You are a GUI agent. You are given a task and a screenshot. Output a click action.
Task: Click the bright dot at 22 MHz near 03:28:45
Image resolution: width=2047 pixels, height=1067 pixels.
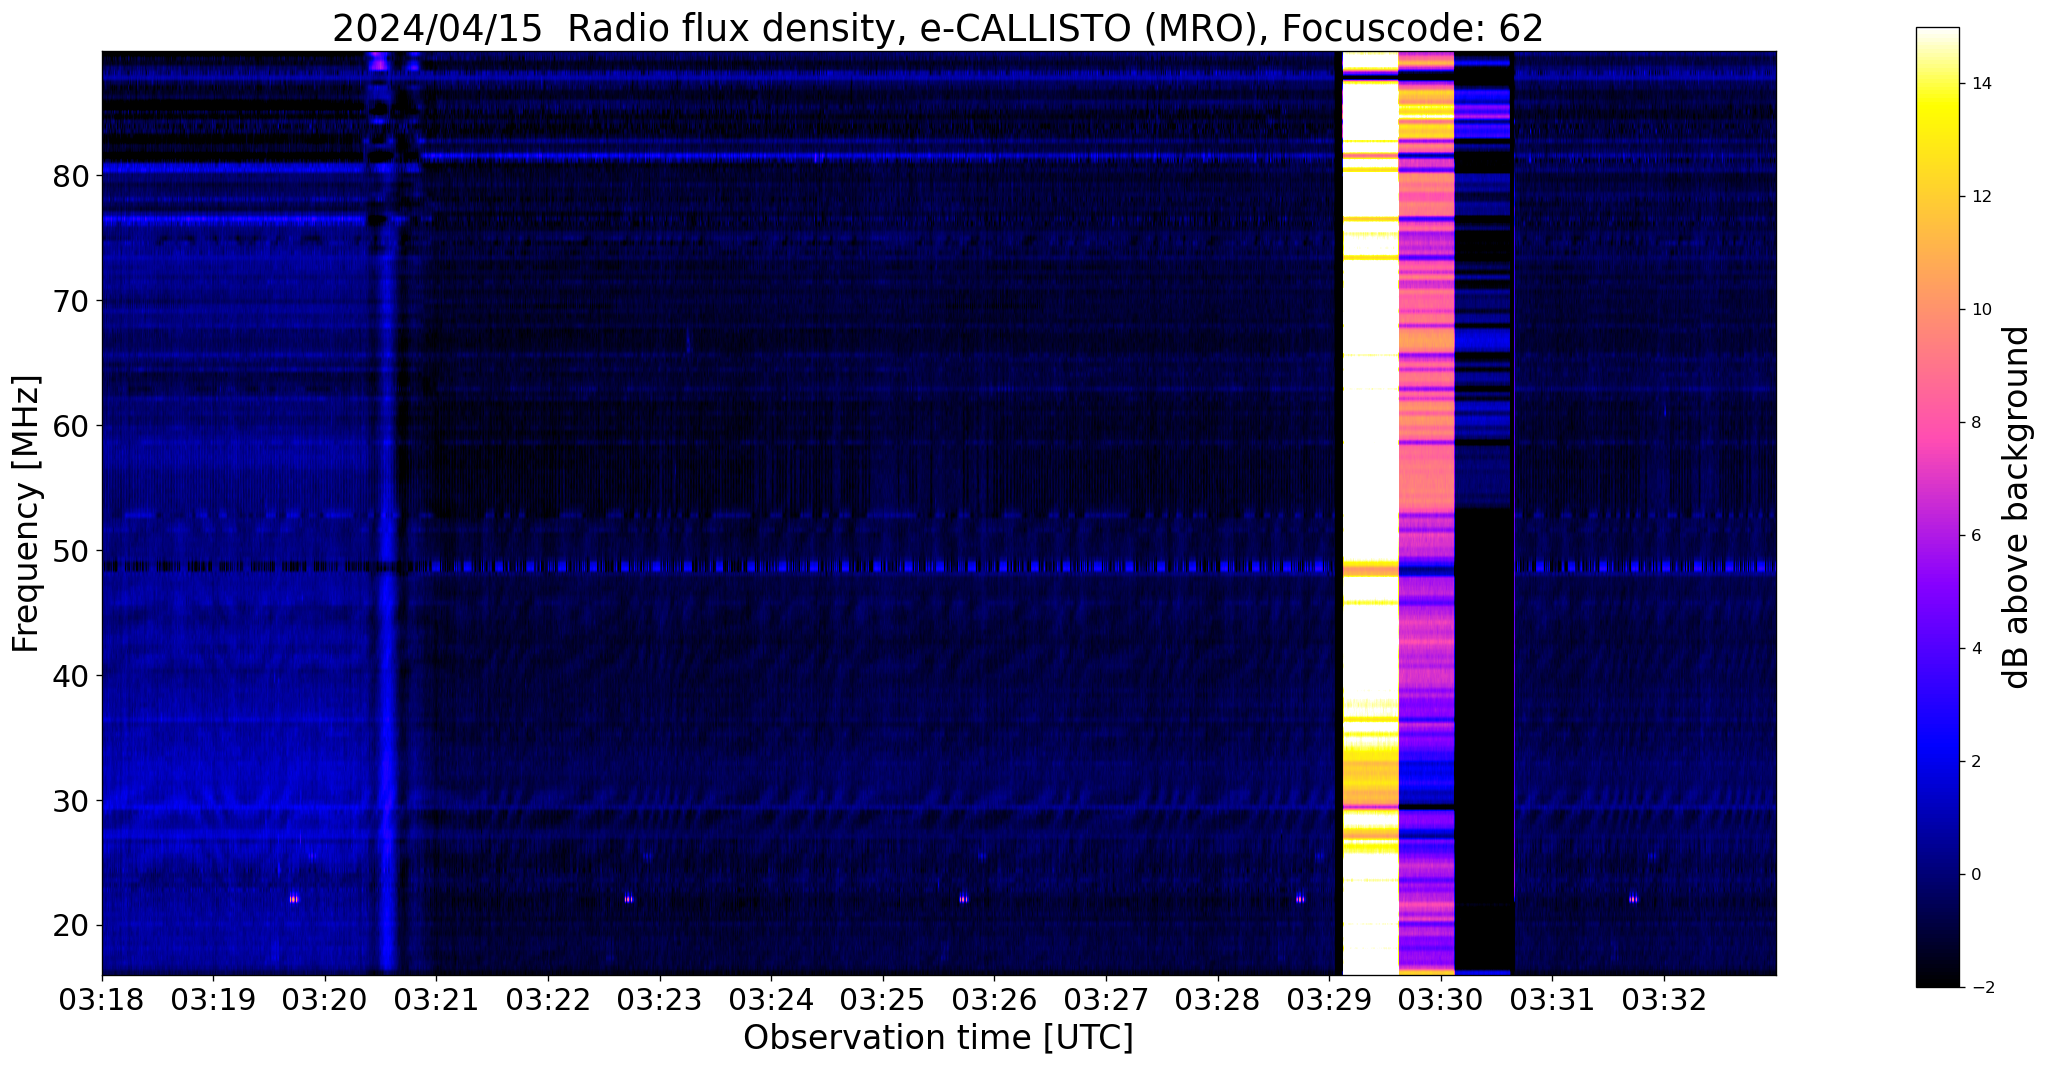[x=1299, y=899]
